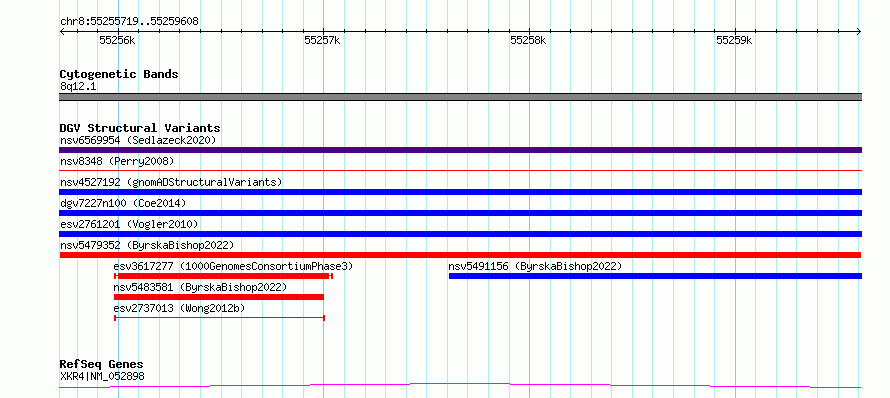890x398 pixels.
Task: Open the nsv5479352 (ByrskaBishop2022) label
Action: click(147, 245)
